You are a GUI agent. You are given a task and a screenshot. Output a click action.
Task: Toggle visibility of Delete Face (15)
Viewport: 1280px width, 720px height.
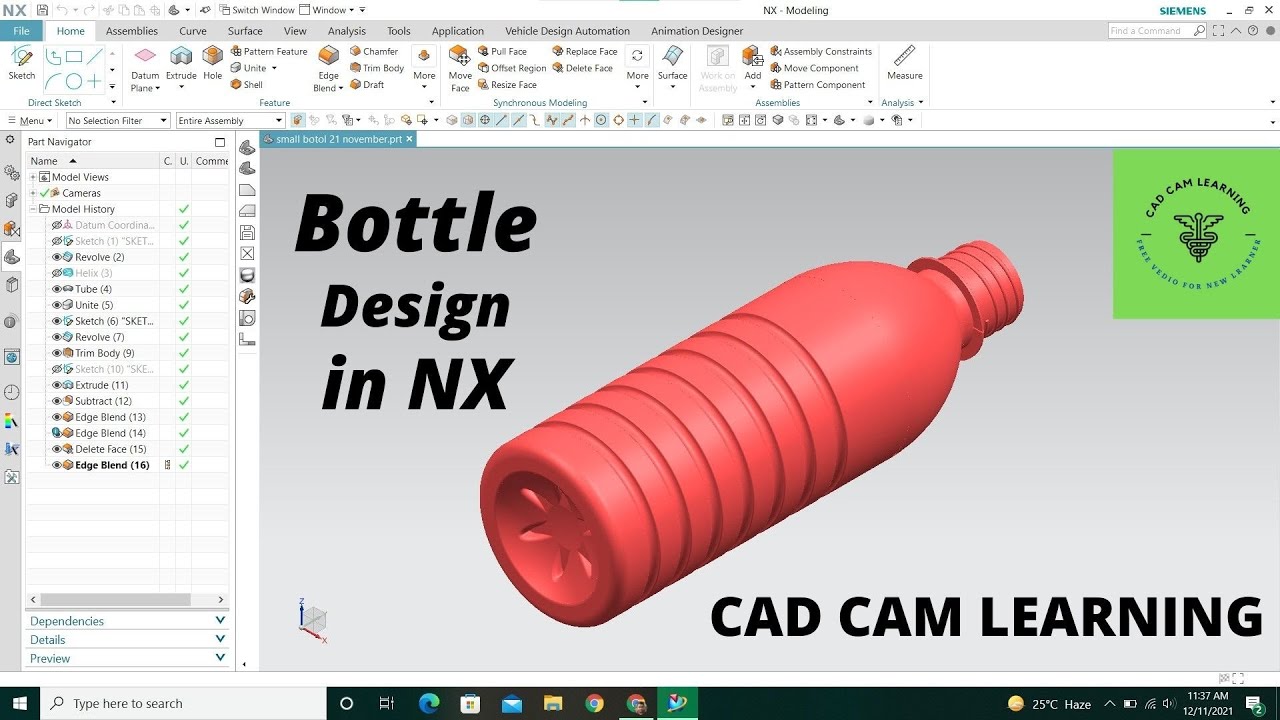click(57, 449)
